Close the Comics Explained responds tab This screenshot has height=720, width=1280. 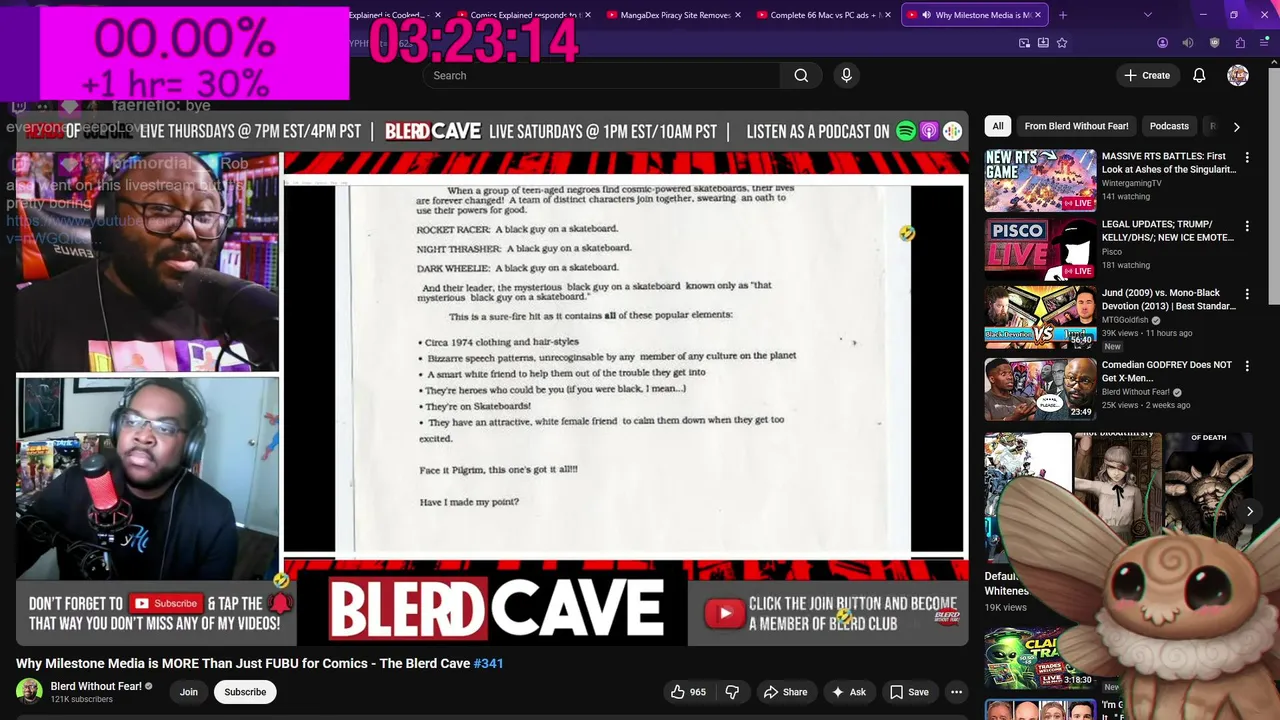(x=587, y=15)
